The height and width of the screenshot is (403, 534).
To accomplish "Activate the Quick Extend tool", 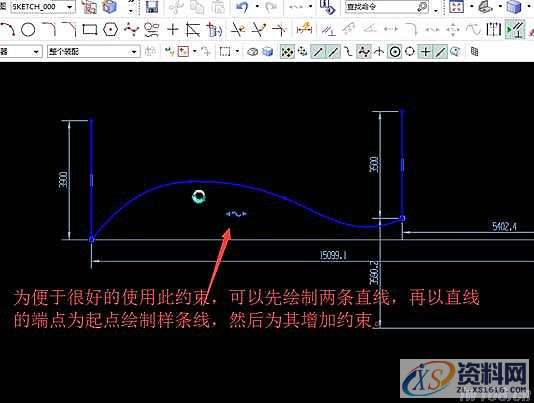I will coord(258,30).
